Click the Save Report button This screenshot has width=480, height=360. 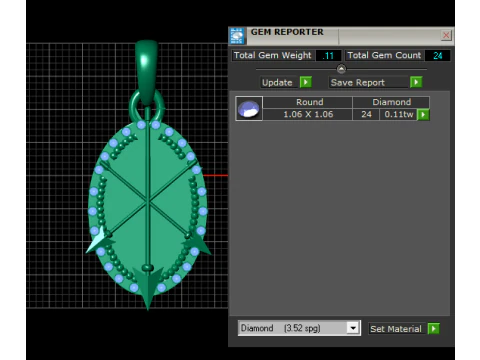pyautogui.click(x=368, y=82)
